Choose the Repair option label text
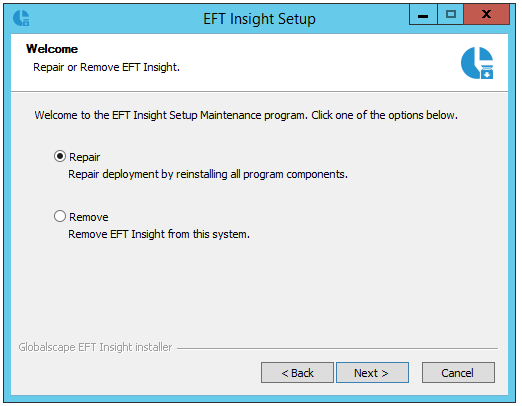This screenshot has height=406, width=522. tap(84, 157)
